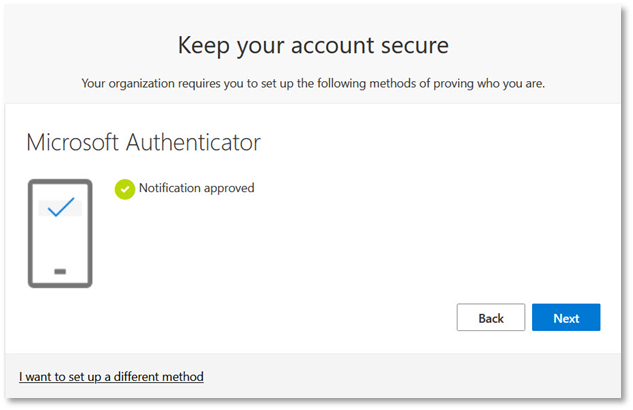Click the organization requirement description text
The height and width of the screenshot is (410, 633).
click(x=313, y=83)
